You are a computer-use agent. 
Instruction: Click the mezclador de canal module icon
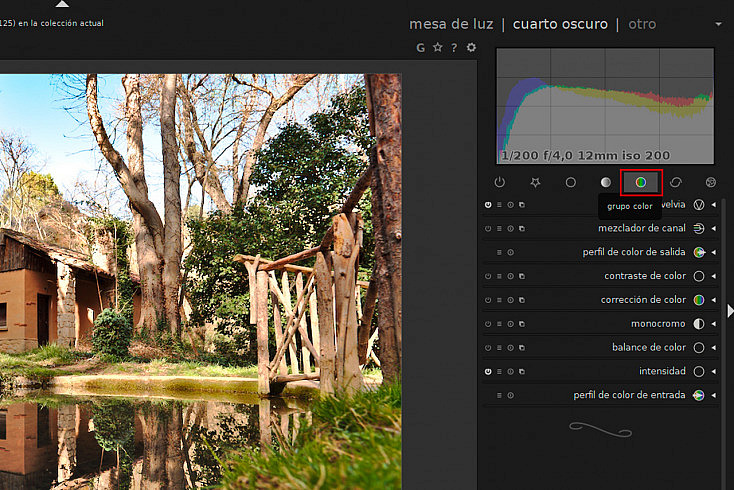click(699, 228)
